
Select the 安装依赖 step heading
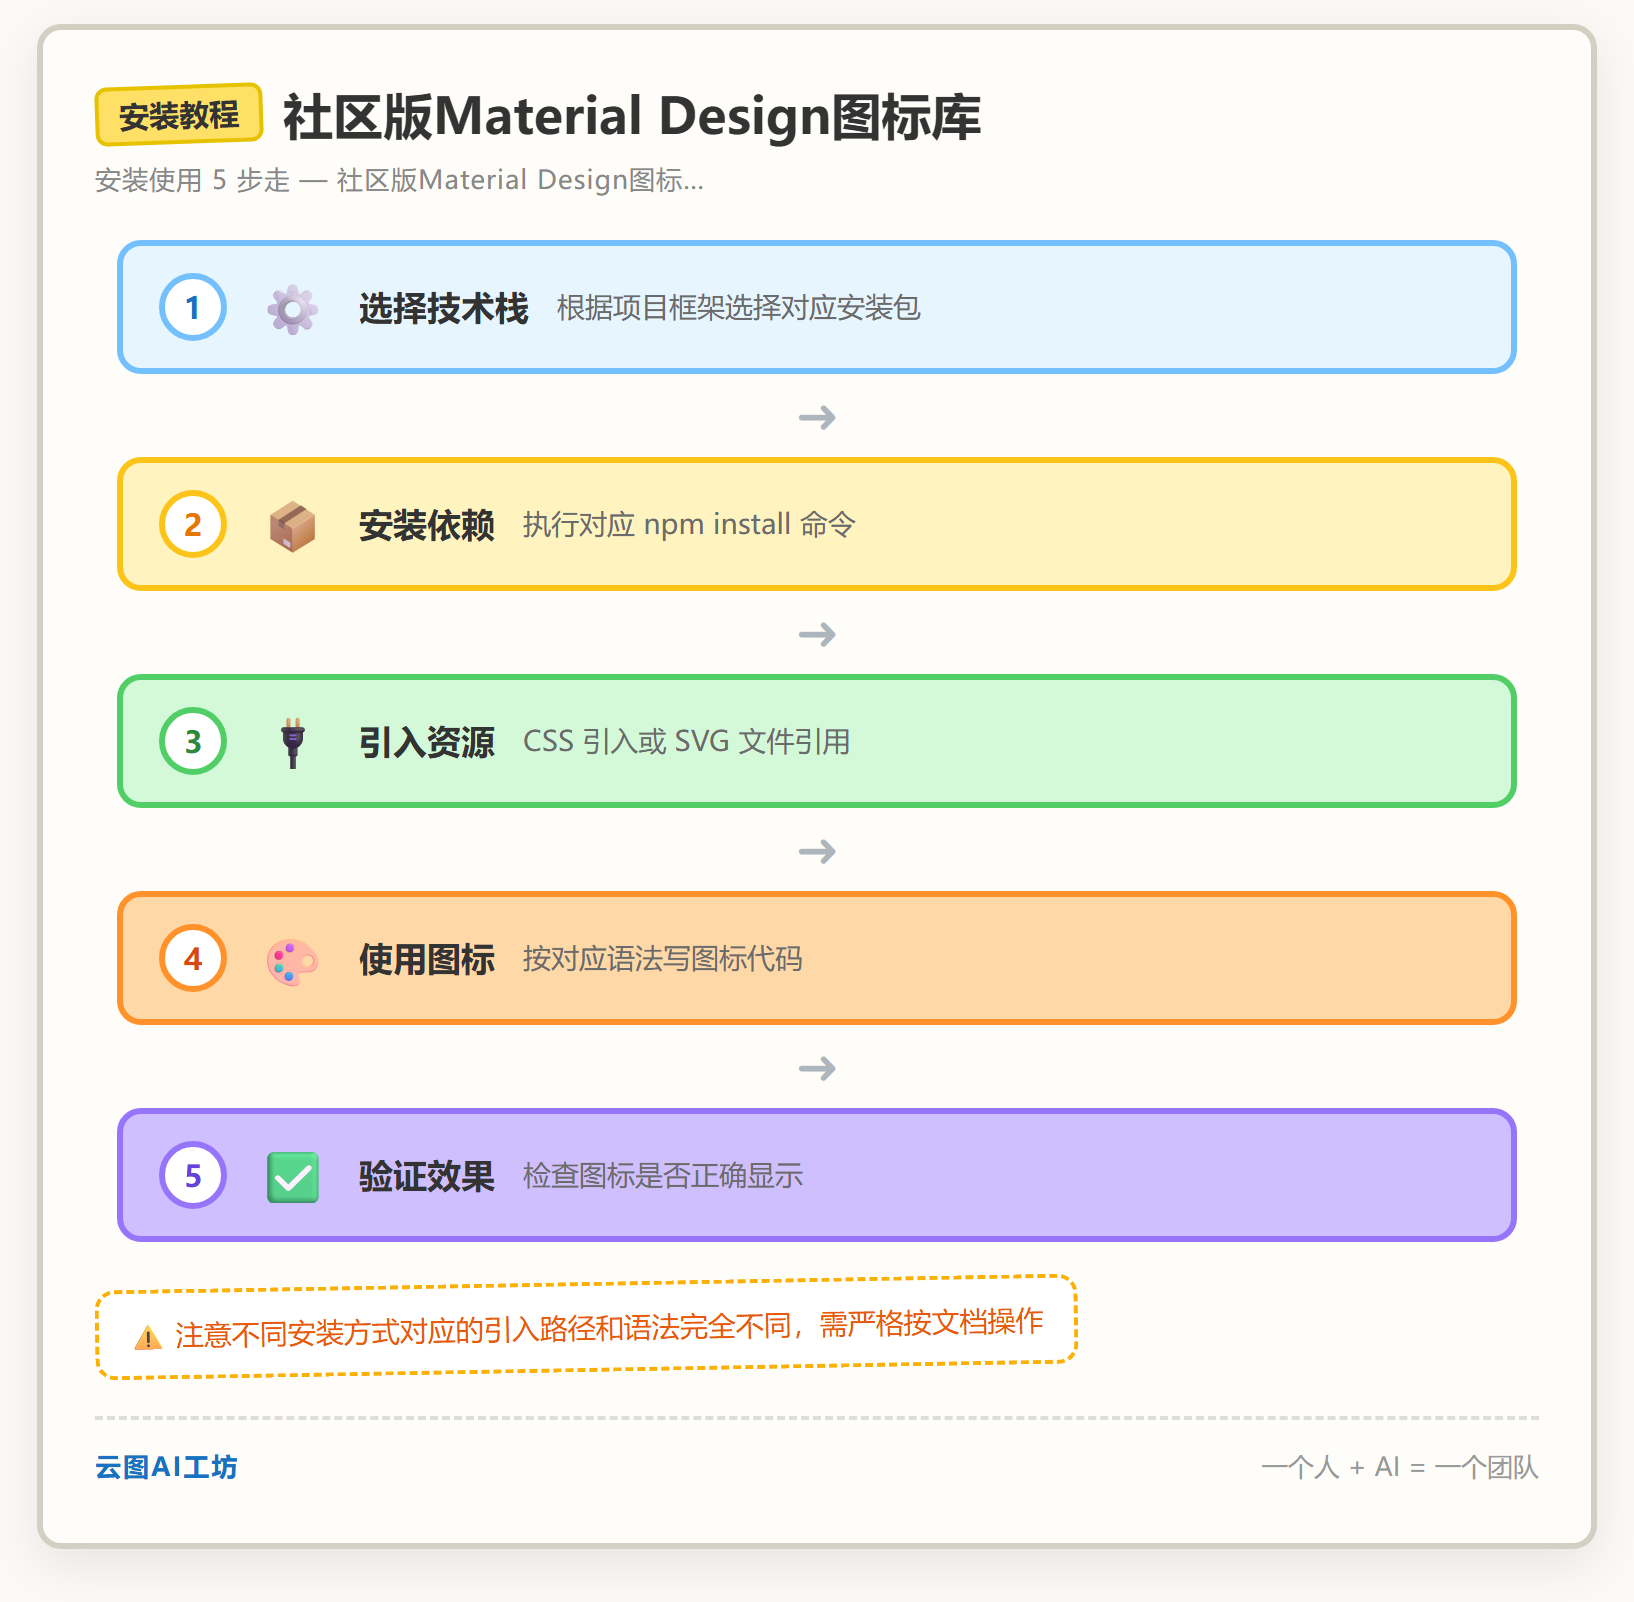tap(426, 525)
